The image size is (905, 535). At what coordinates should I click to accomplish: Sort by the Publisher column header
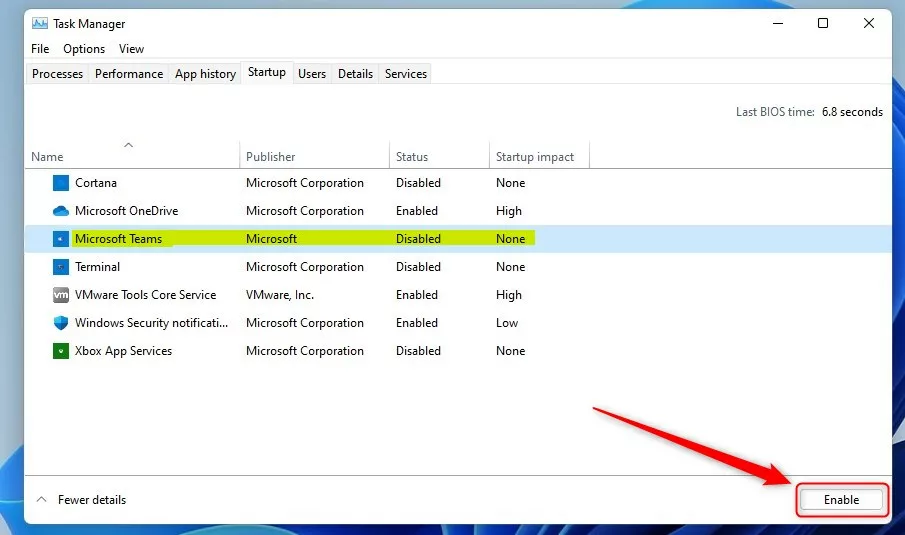270,157
